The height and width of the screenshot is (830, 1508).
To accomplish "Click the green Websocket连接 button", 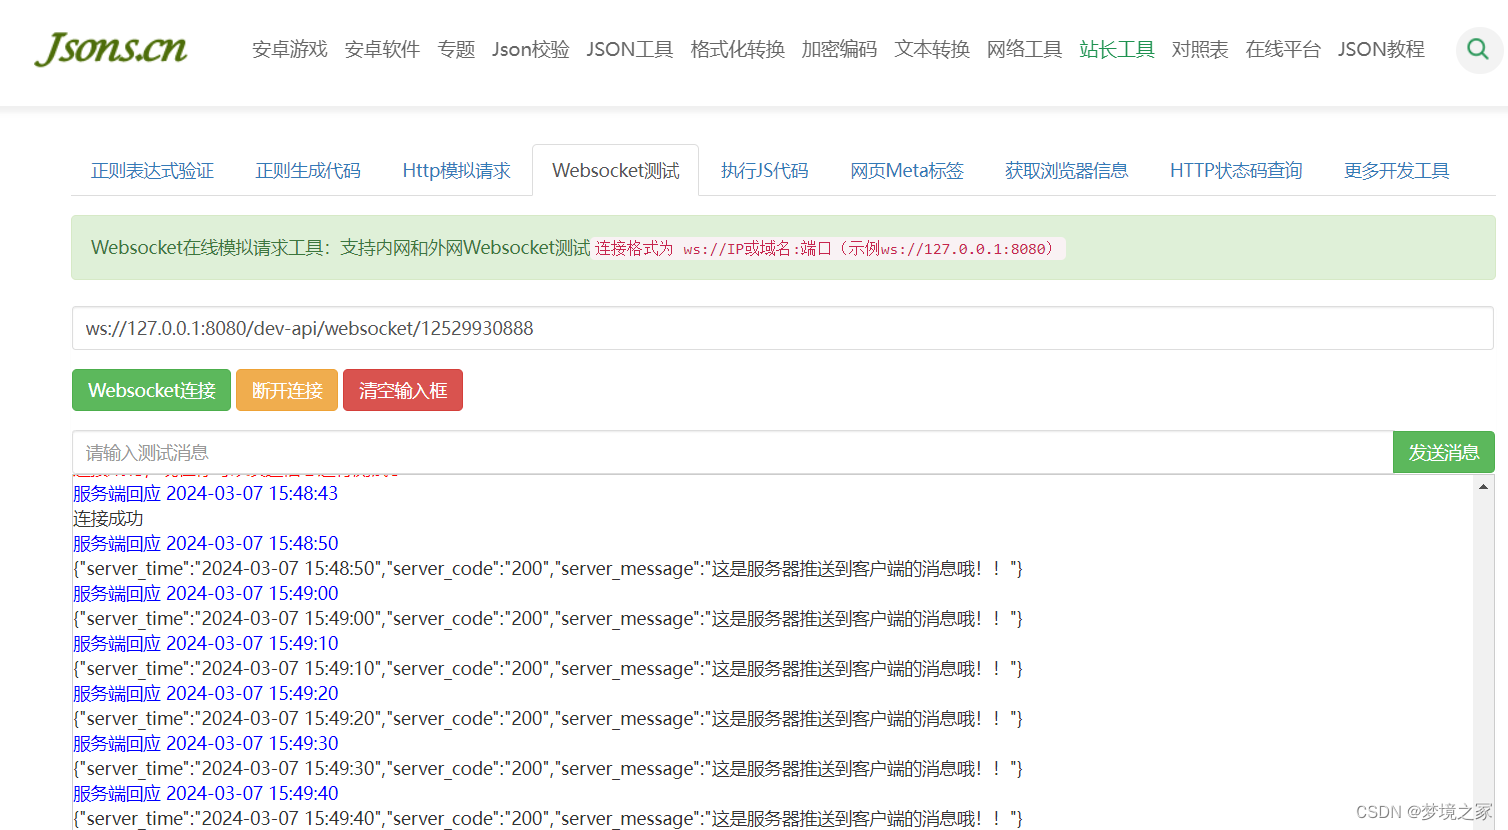I will (x=152, y=390).
